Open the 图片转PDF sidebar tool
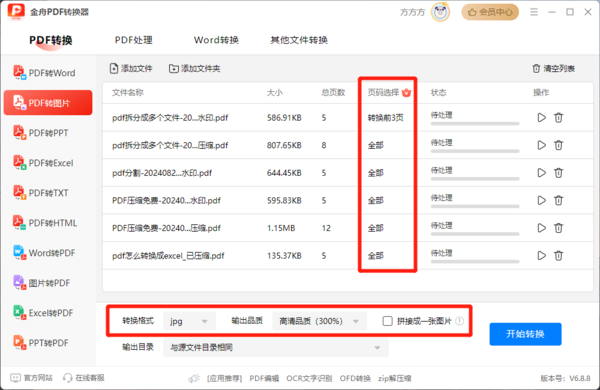Screen dimensions: 600x390 [x=48, y=283]
